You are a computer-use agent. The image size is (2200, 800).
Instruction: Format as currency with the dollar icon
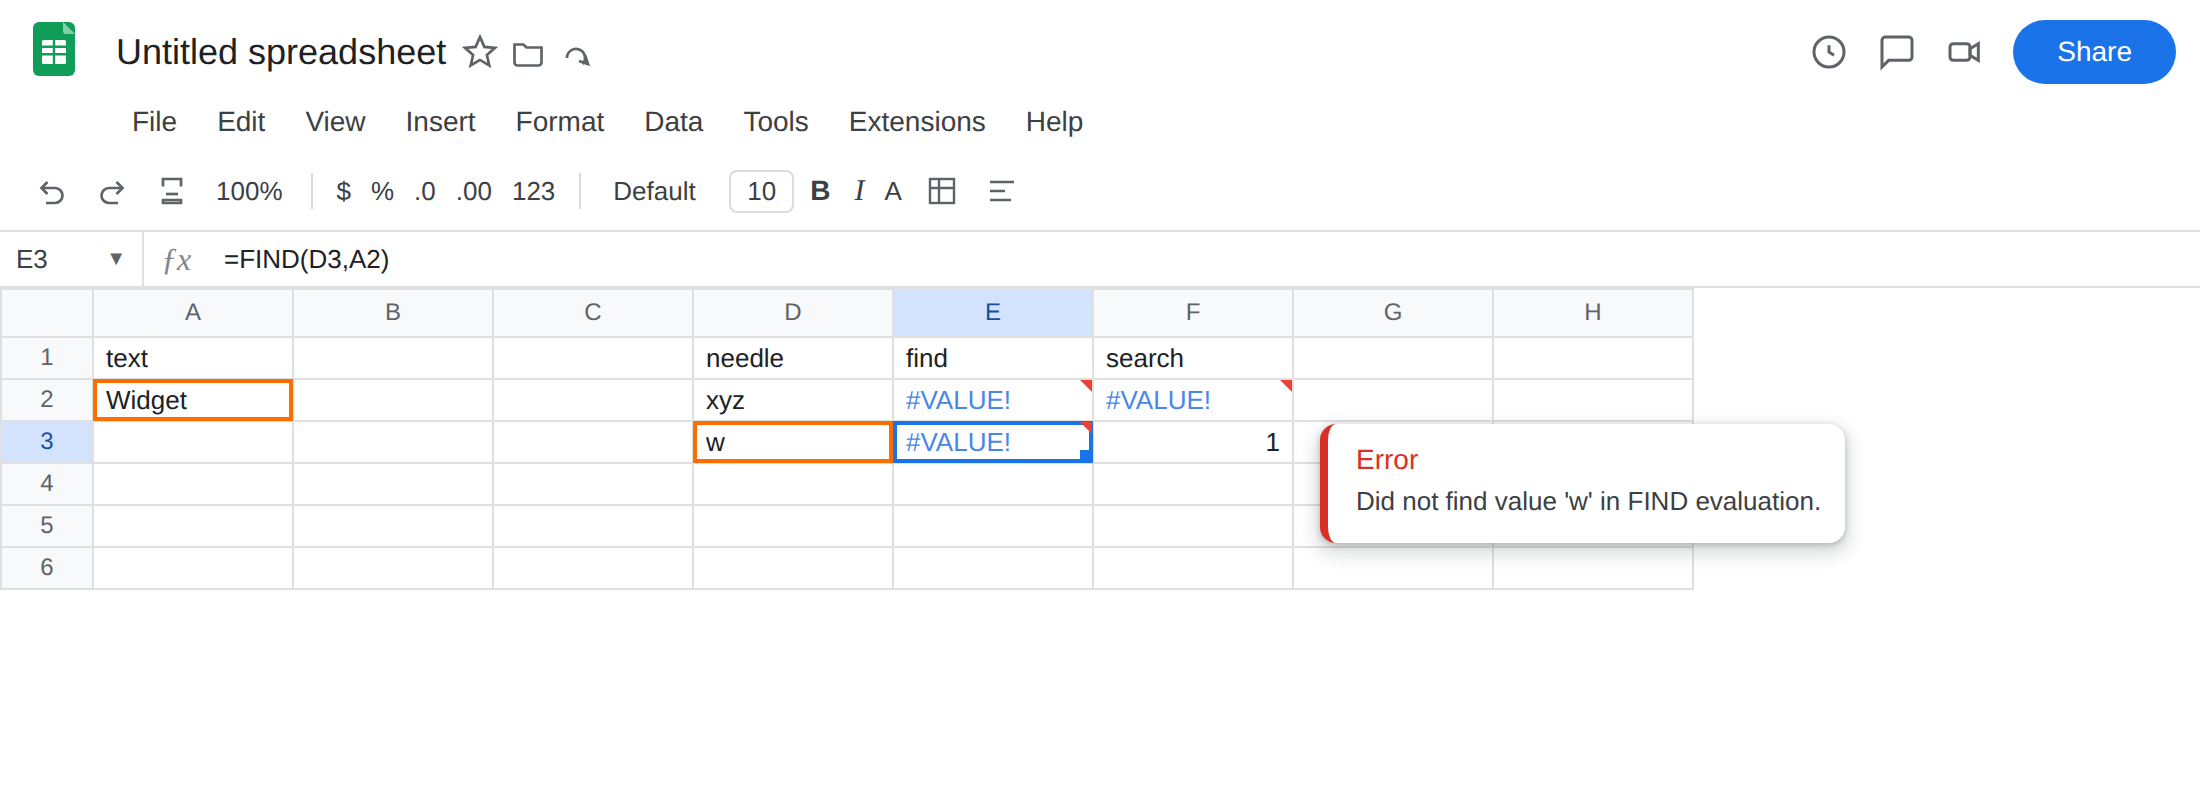(343, 191)
